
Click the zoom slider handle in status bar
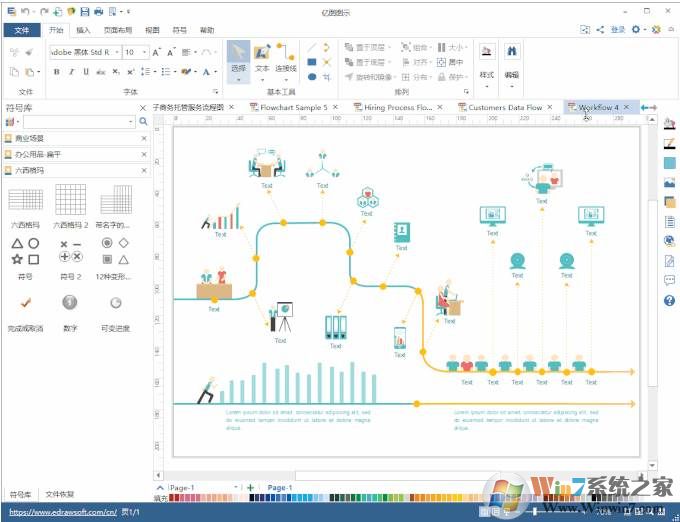click(536, 512)
